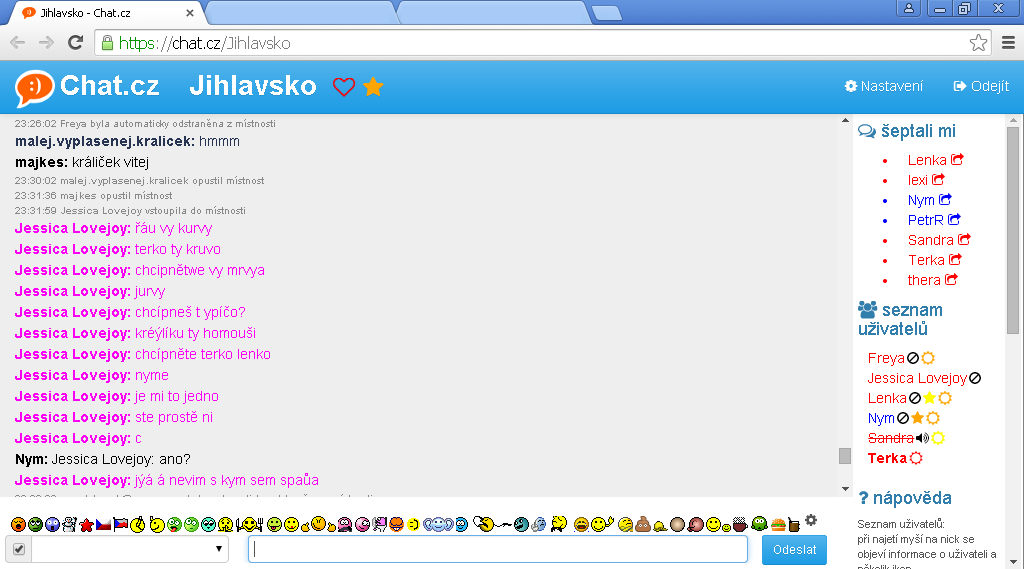Select Freya in the user list
The image size is (1024, 569).
[886, 358]
